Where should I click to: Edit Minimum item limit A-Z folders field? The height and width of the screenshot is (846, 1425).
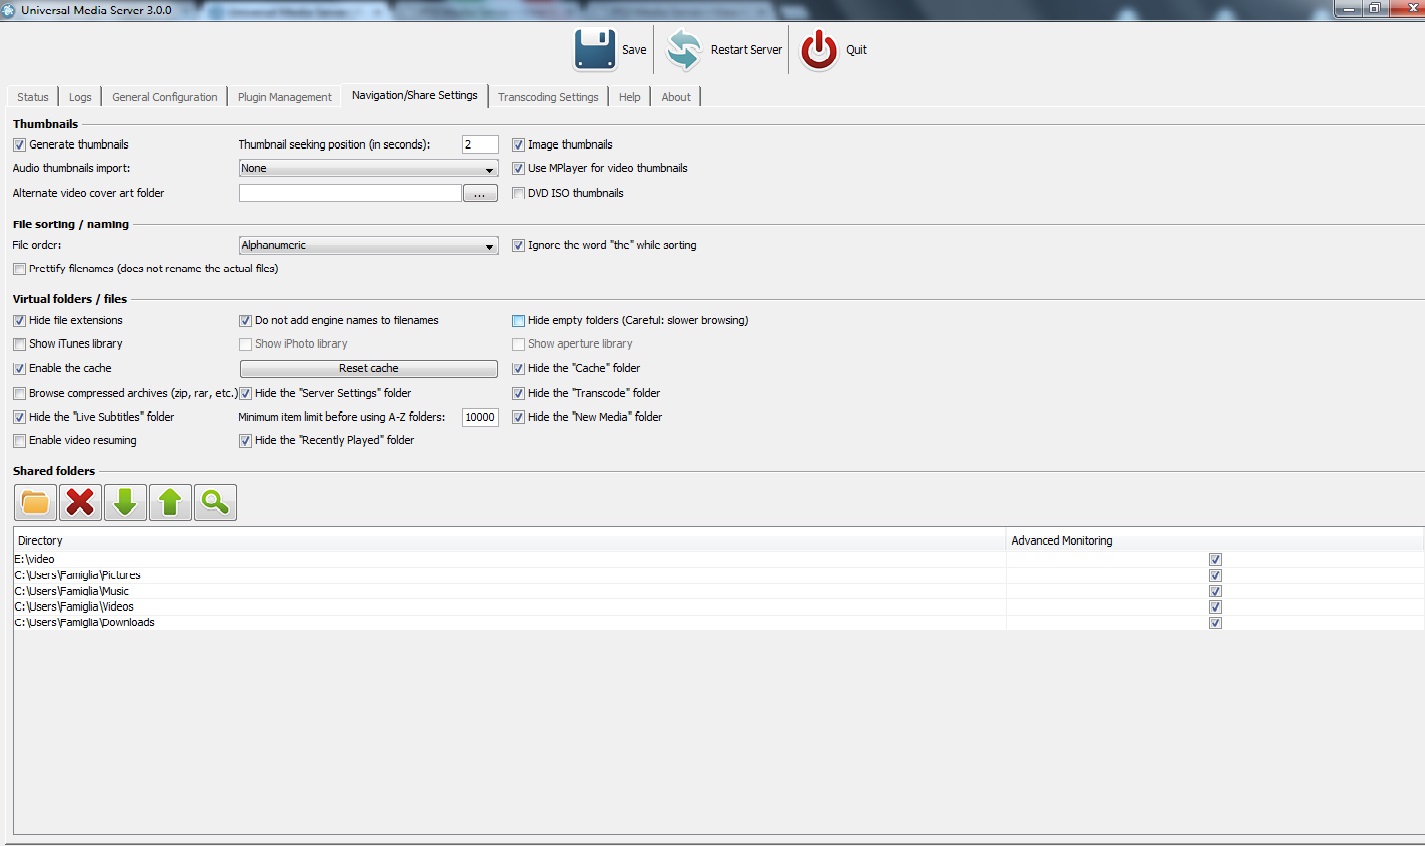coord(480,417)
